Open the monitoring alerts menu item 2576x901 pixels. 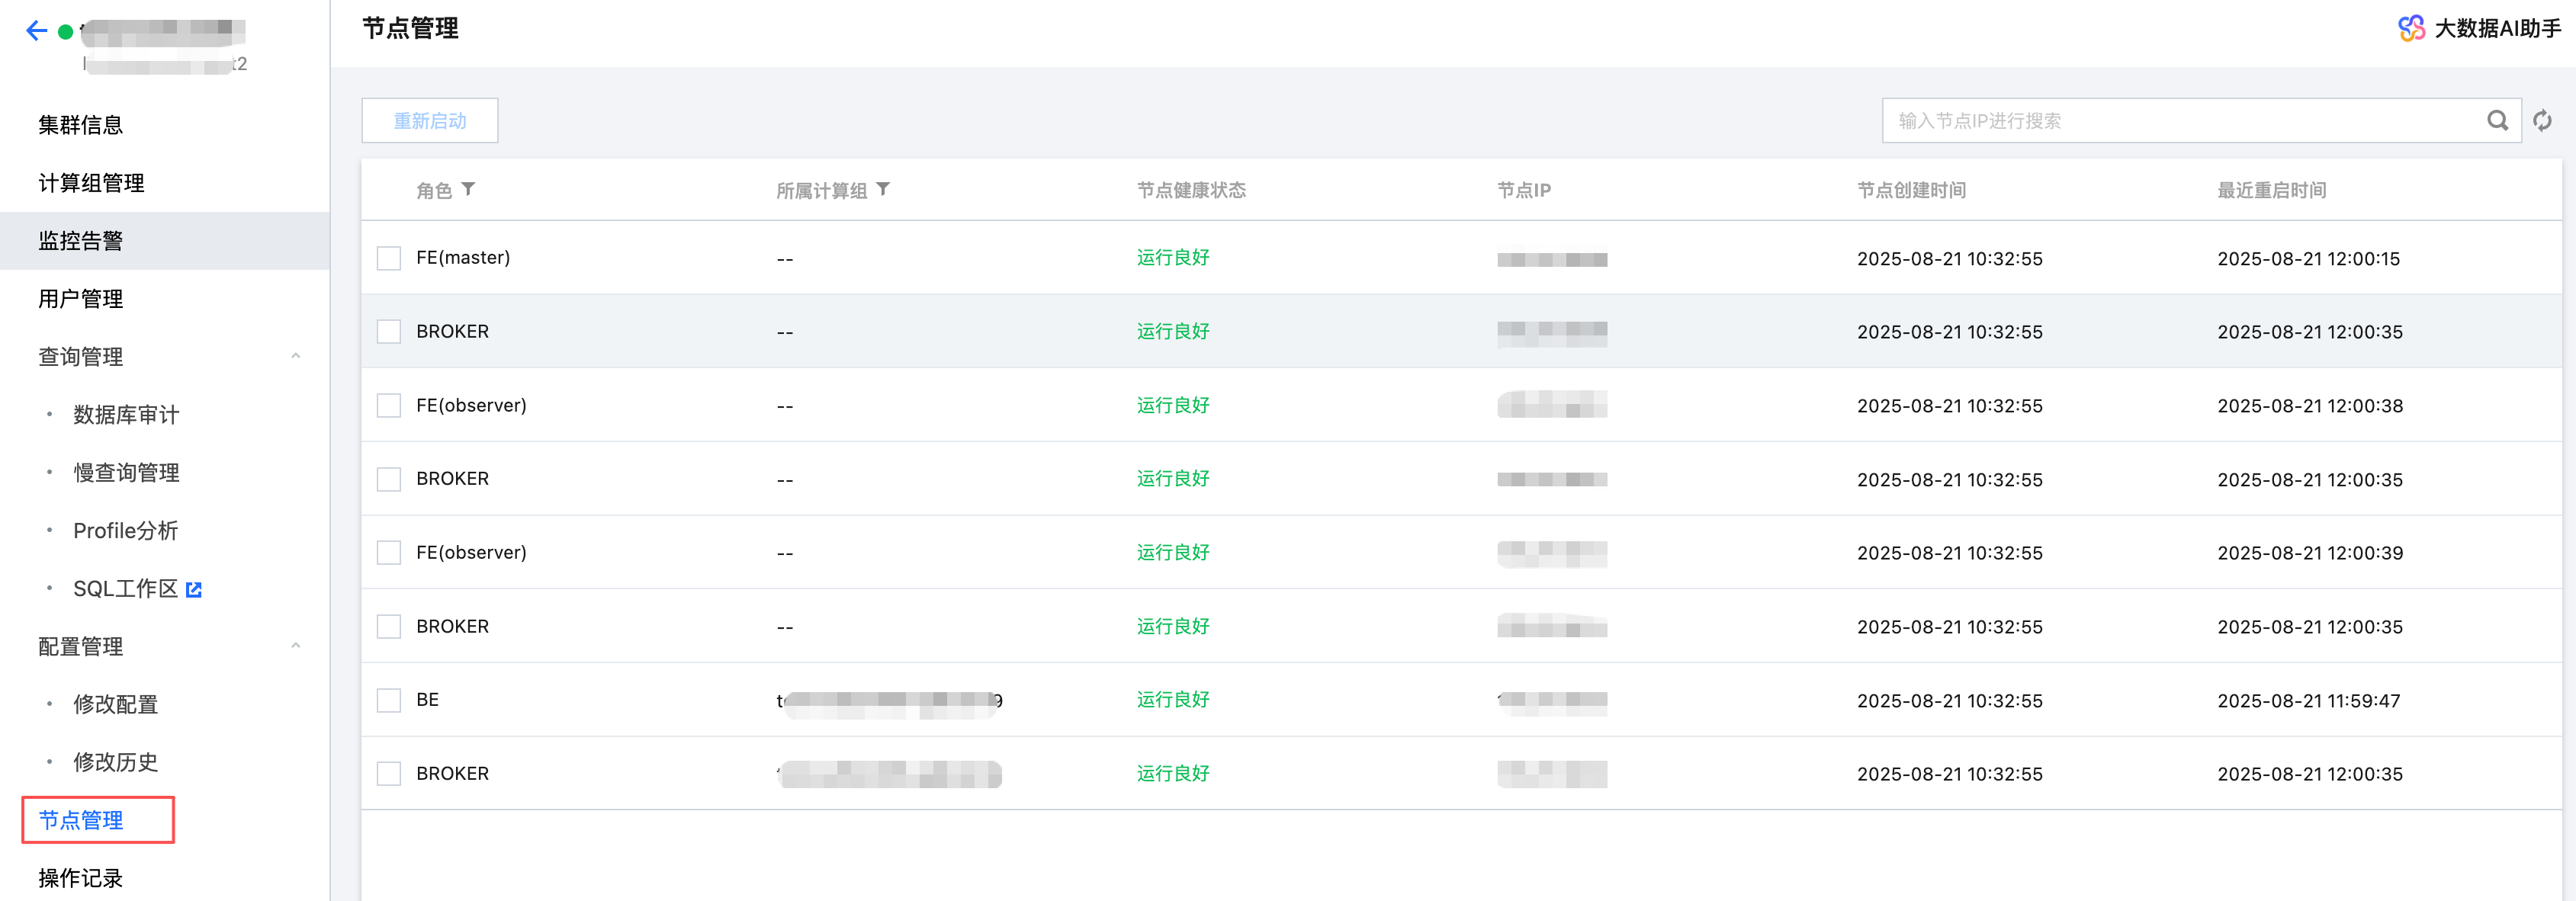coord(81,241)
